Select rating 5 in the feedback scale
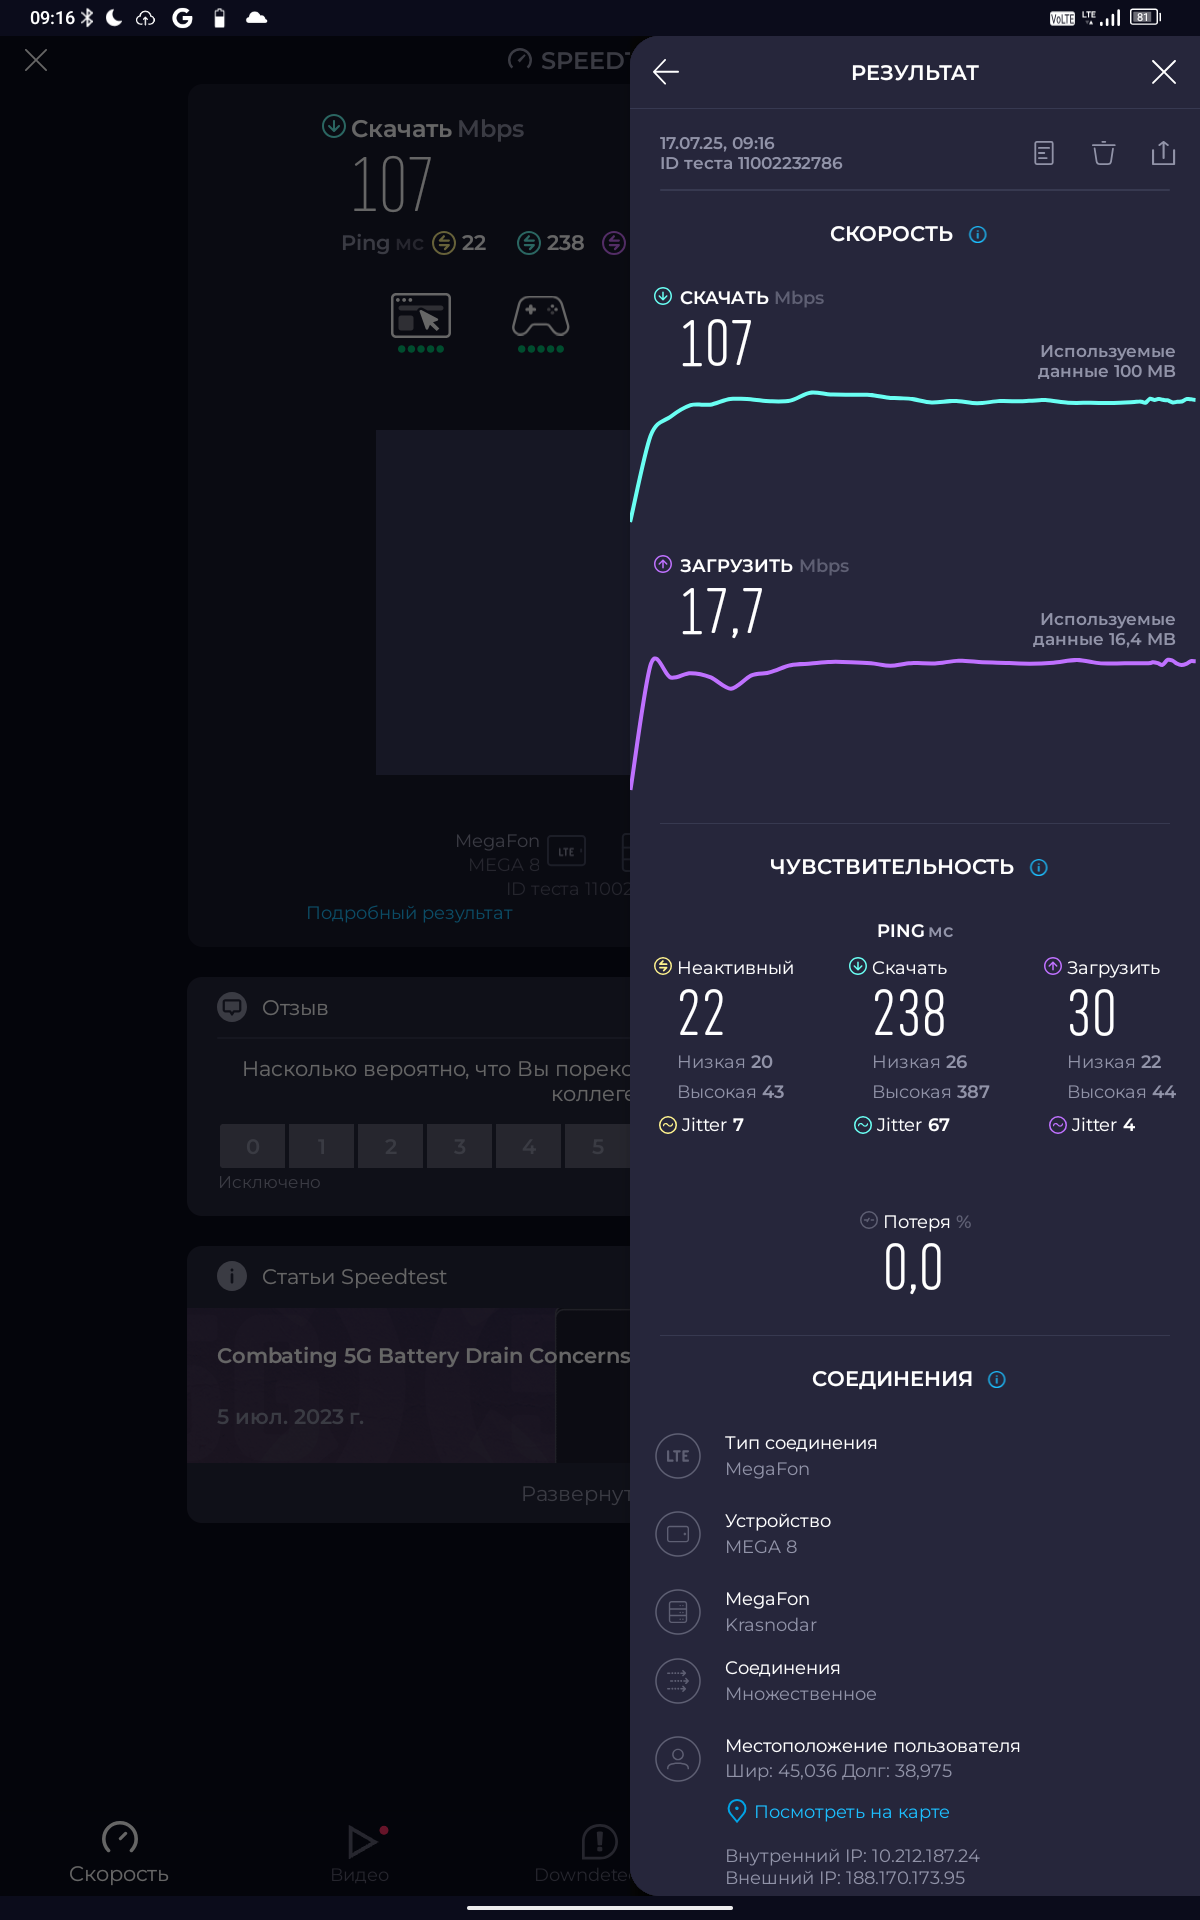The width and height of the screenshot is (1200, 1920). pos(598,1146)
